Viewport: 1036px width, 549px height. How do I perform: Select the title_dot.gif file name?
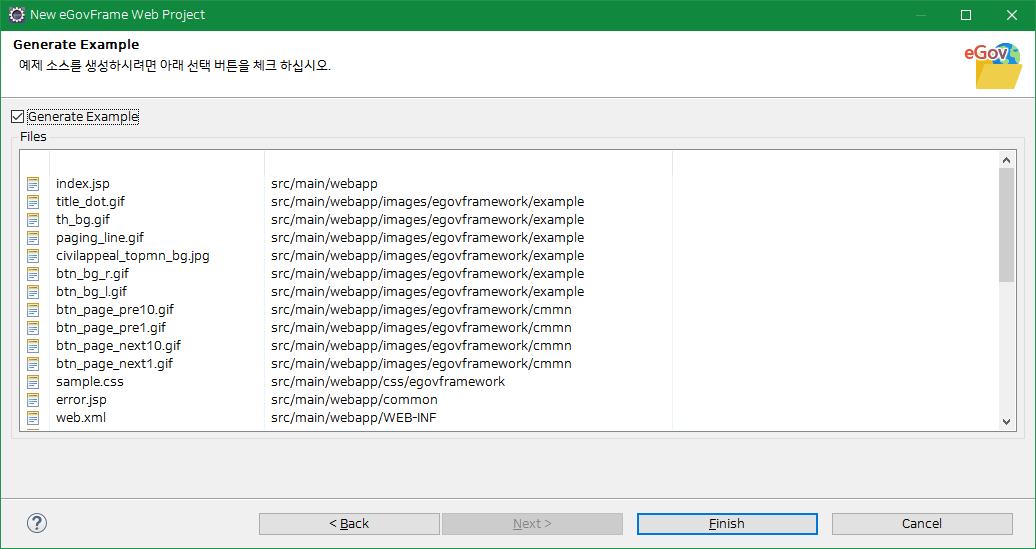click(91, 201)
